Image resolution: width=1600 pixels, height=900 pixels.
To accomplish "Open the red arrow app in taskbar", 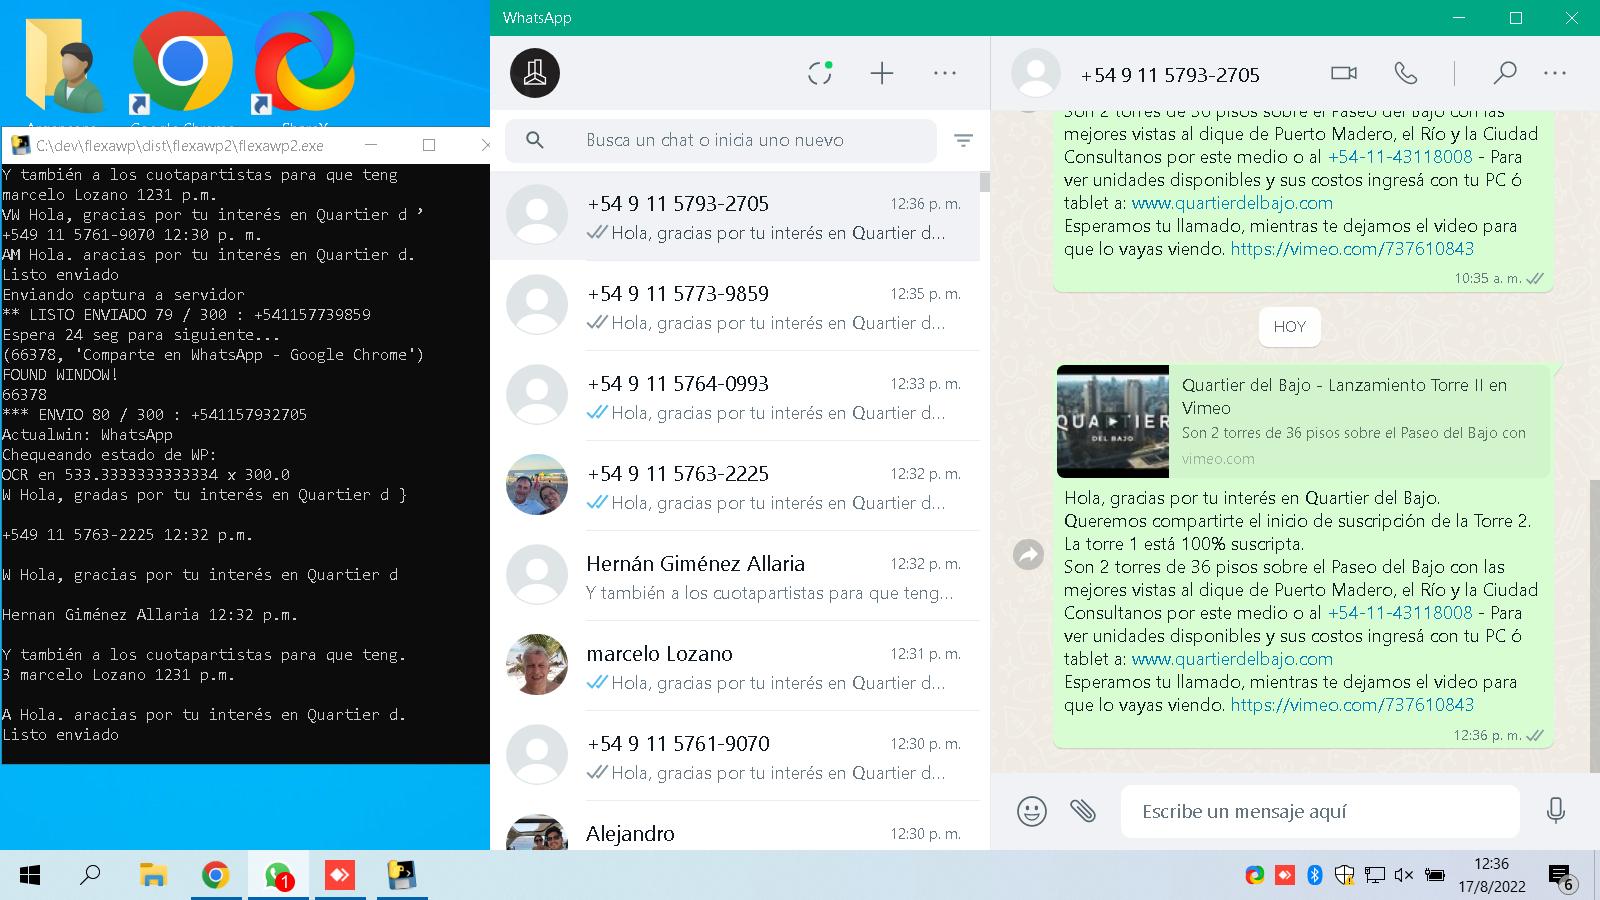I will tap(340, 876).
